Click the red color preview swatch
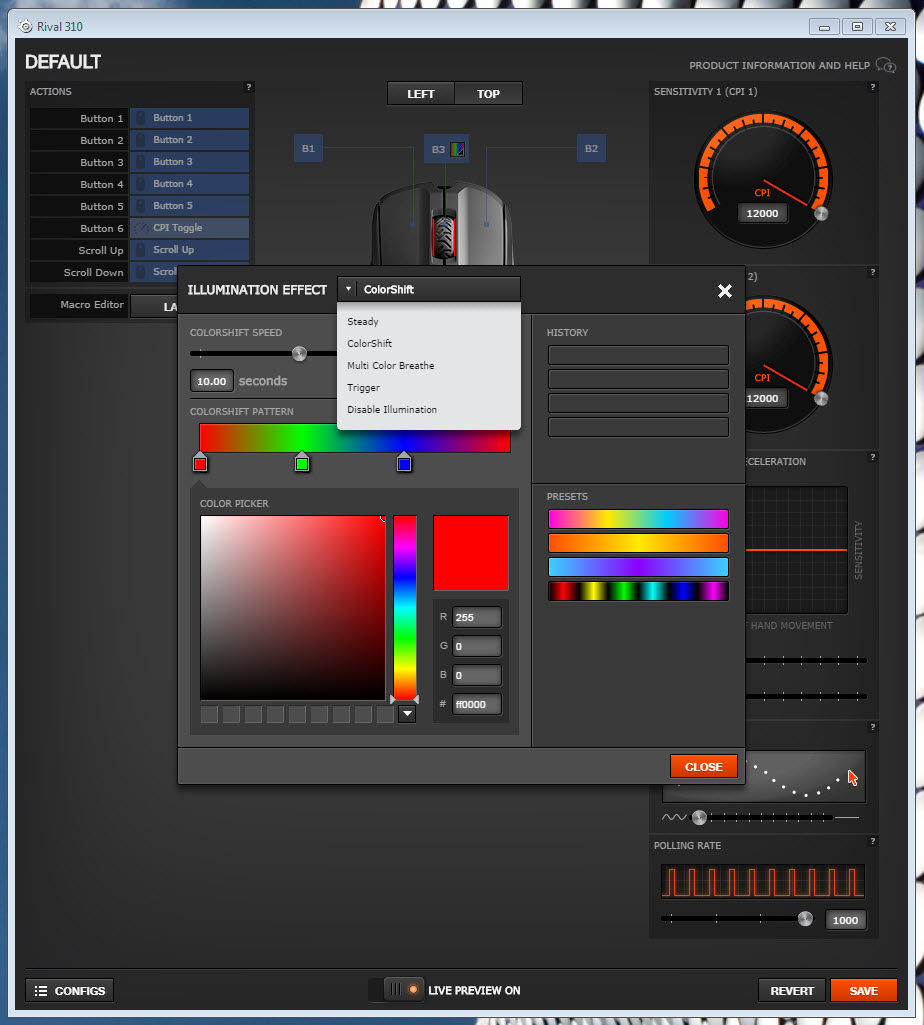The height and width of the screenshot is (1025, 924). (471, 553)
